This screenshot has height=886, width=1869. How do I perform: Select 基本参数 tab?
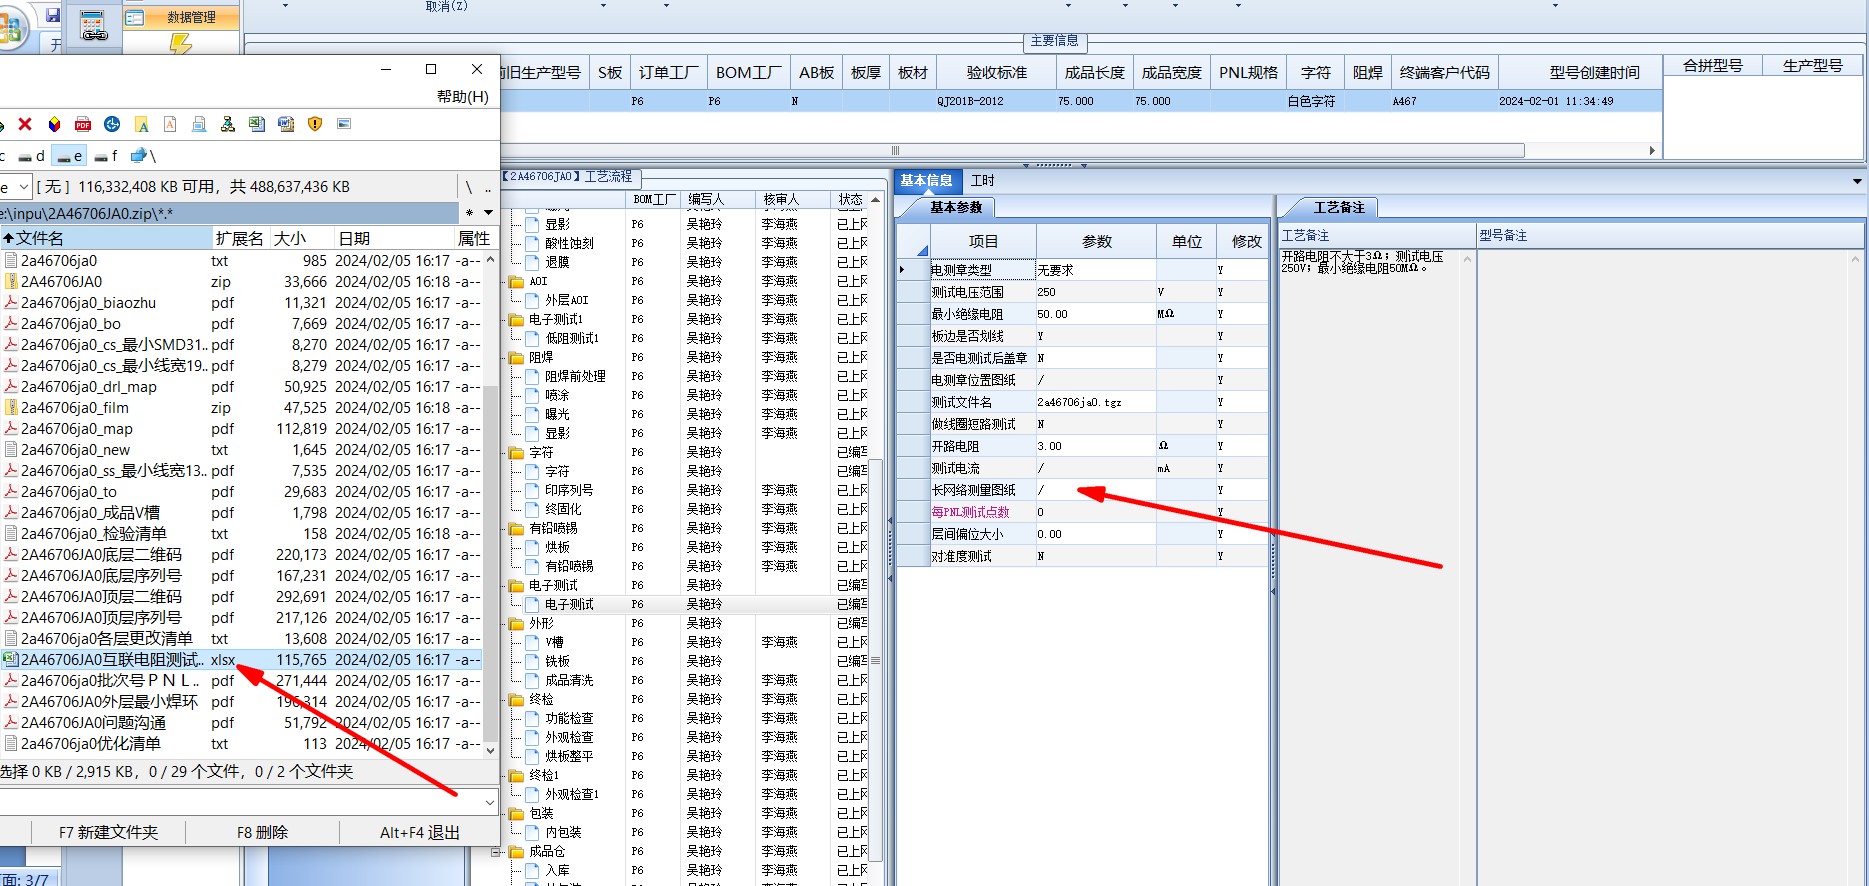(x=956, y=208)
